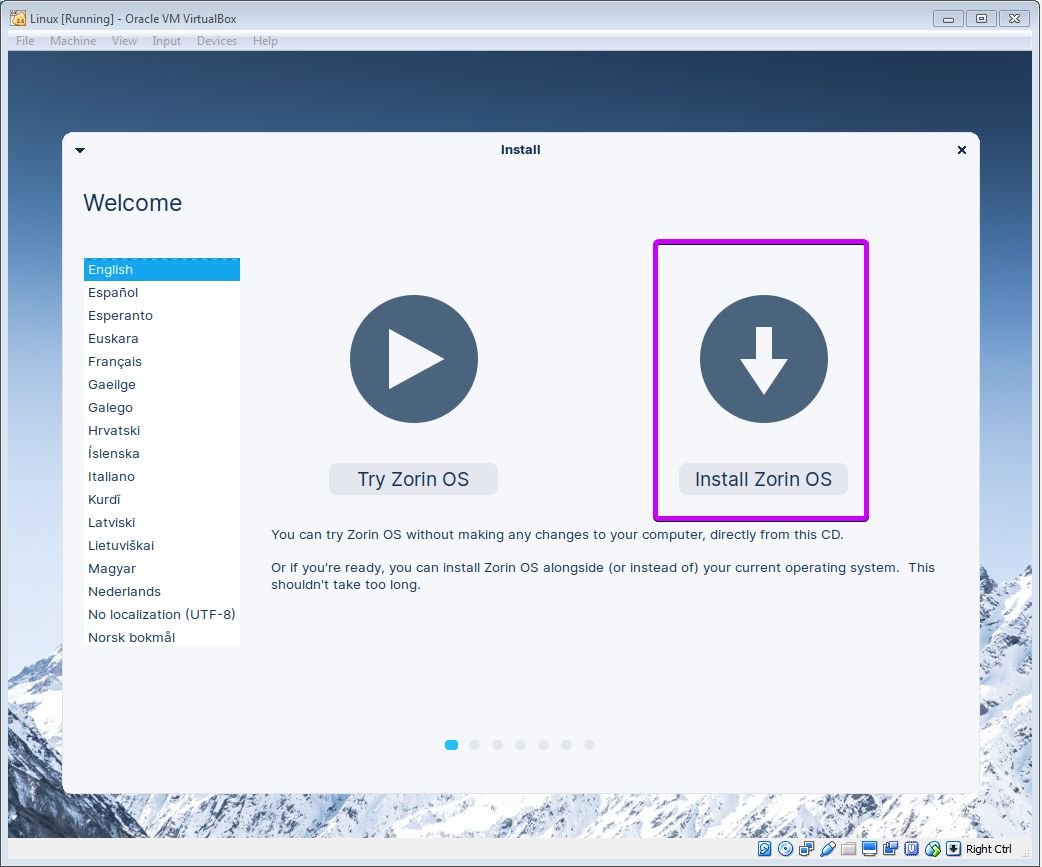Click the keyboard capture arrow icon

(954, 848)
